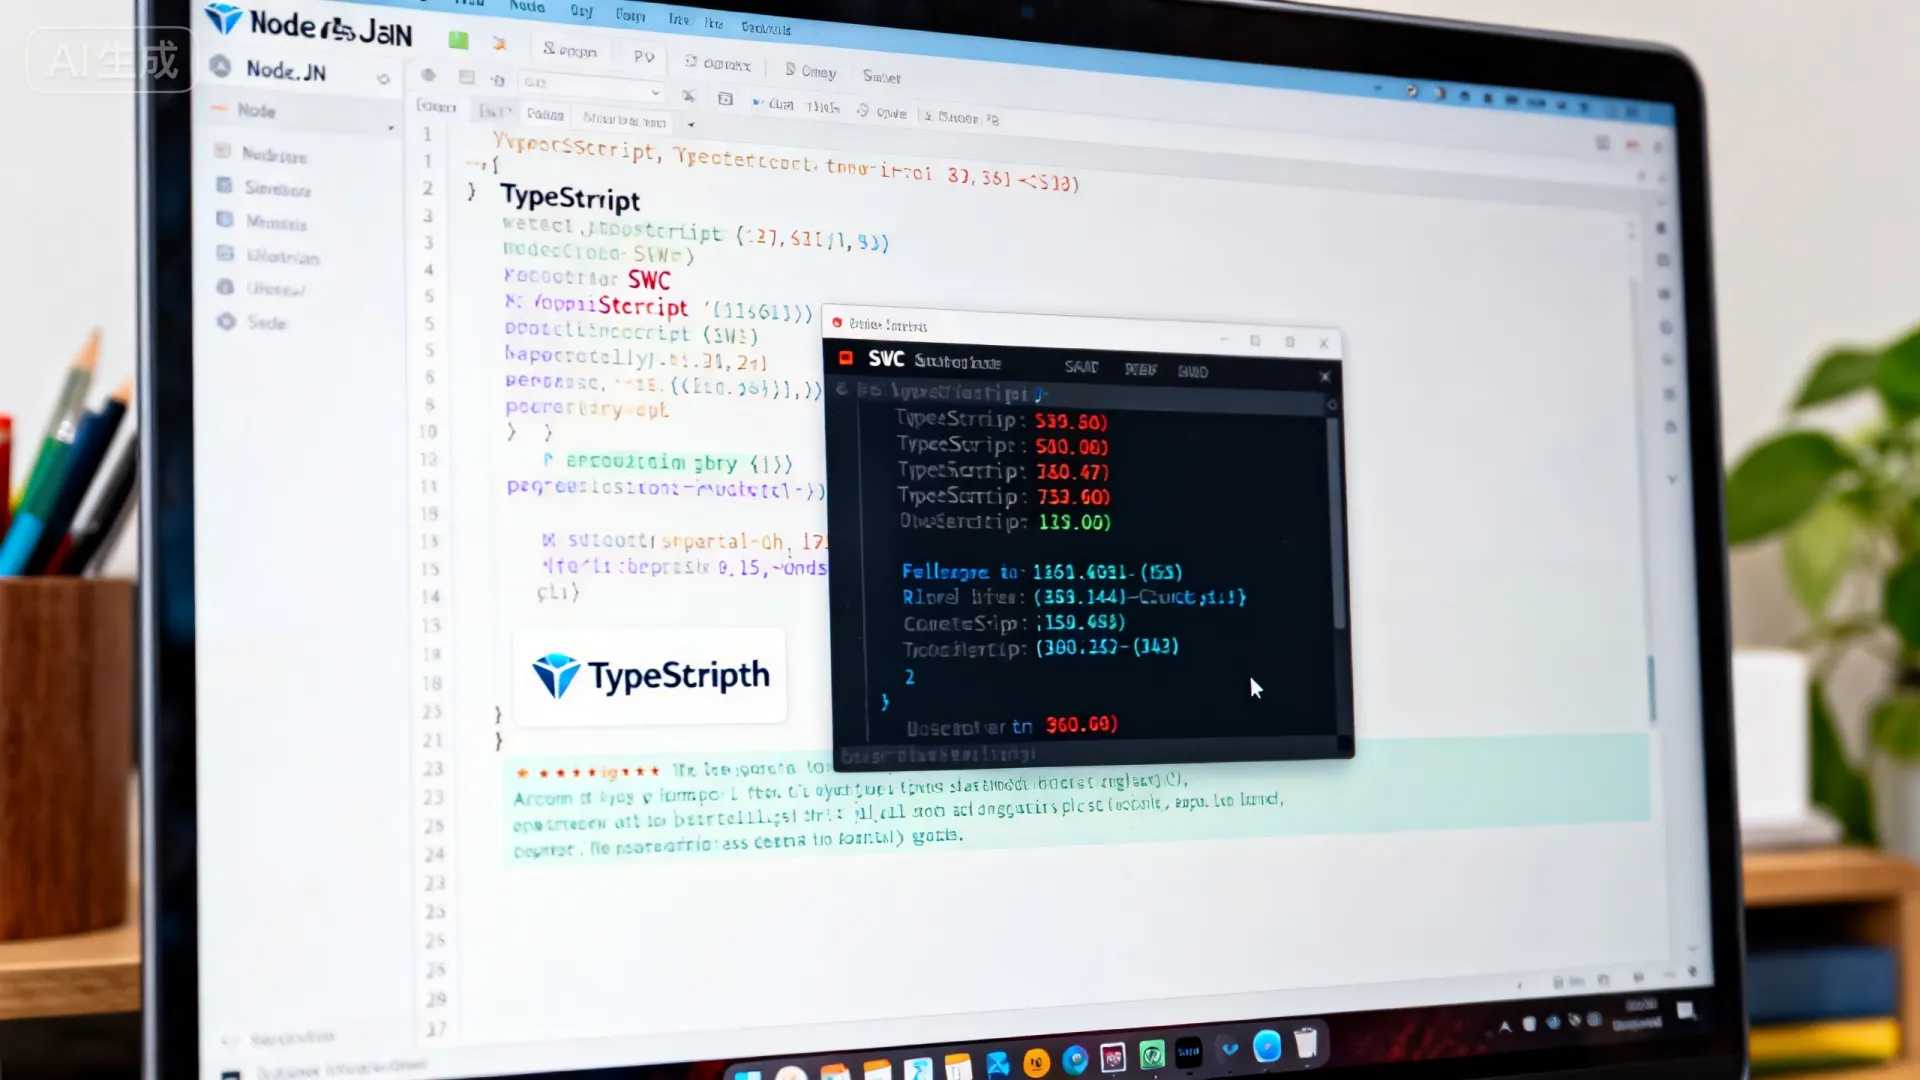This screenshot has height=1080, width=1920.
Task: Open the Node menu in the menu bar
Action: [x=527, y=6]
